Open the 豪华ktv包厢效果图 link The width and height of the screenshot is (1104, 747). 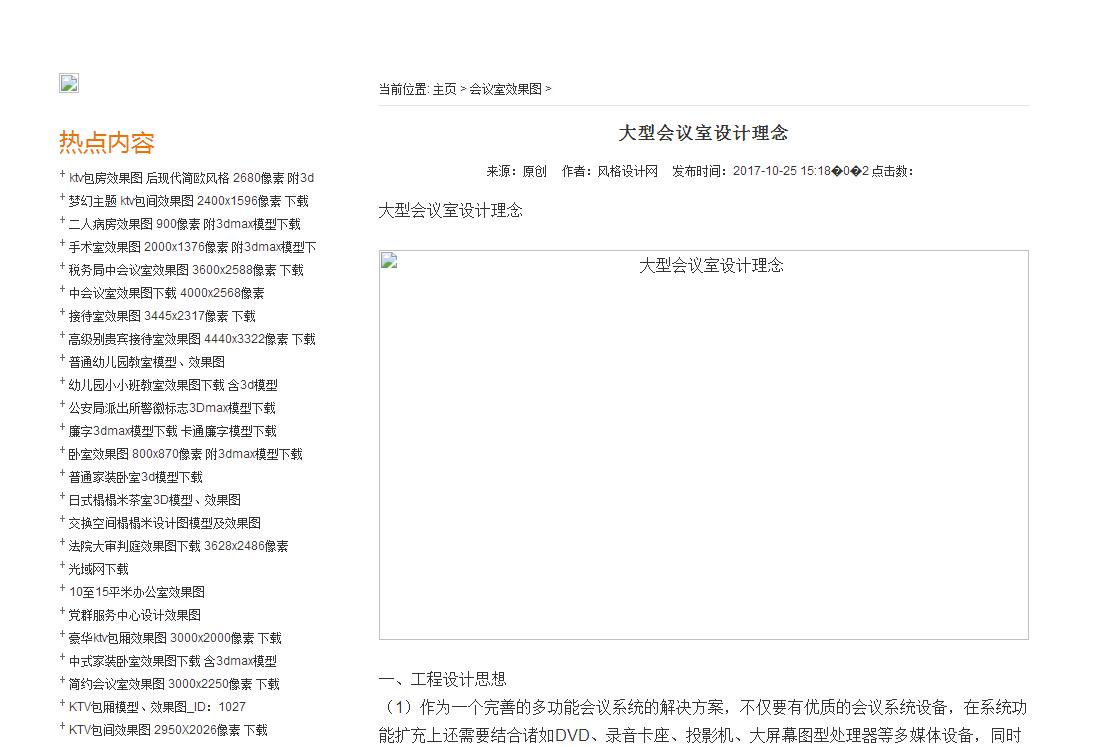pyautogui.click(x=174, y=637)
